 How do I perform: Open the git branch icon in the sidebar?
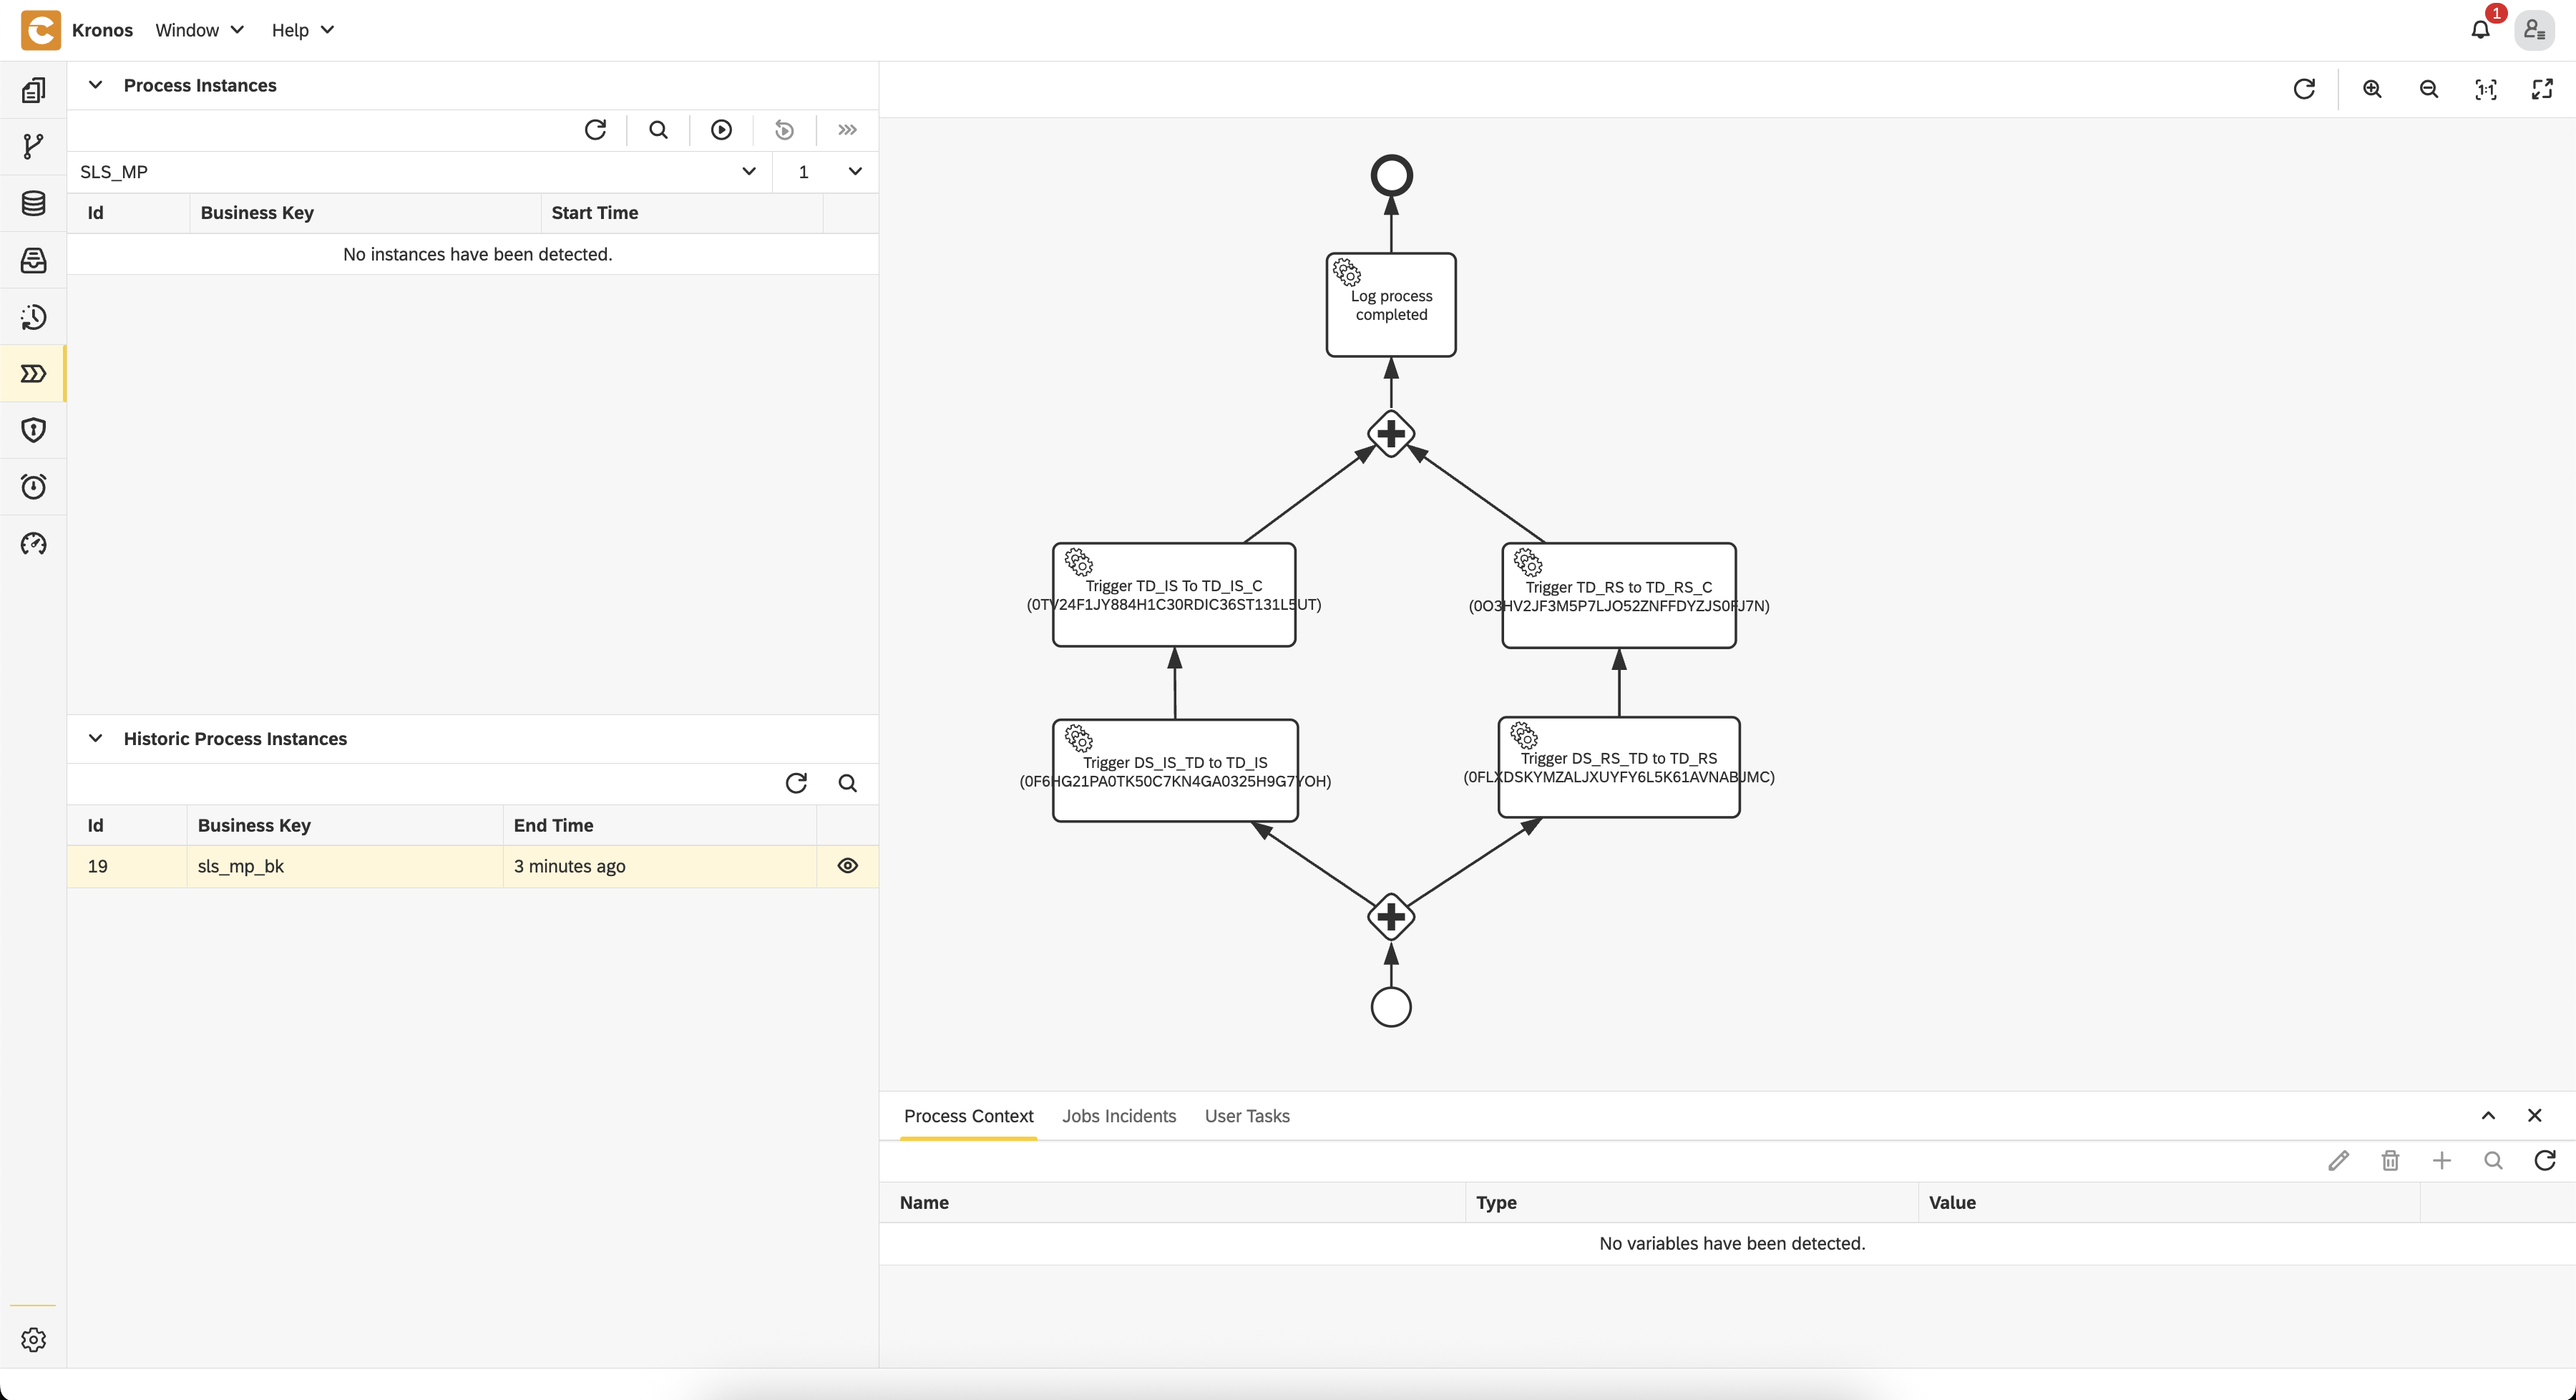33,146
